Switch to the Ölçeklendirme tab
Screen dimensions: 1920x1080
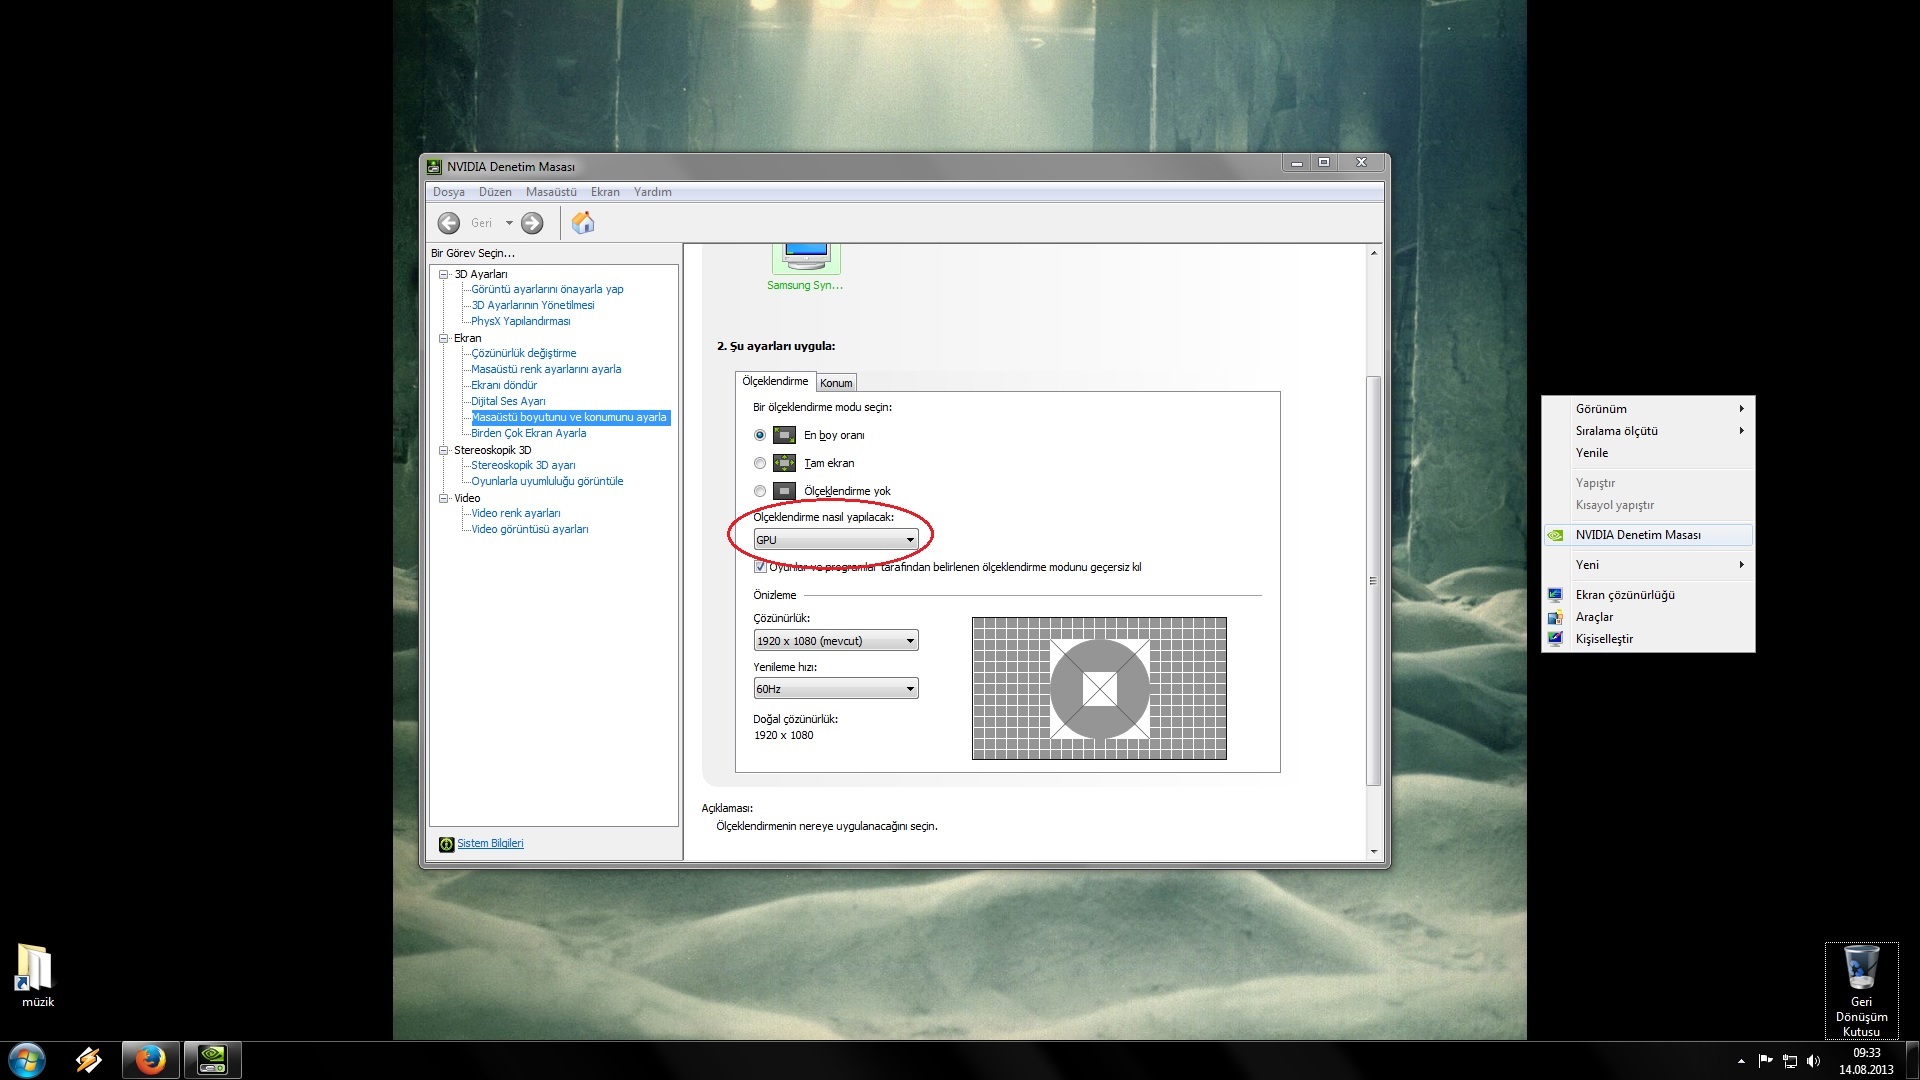point(775,381)
